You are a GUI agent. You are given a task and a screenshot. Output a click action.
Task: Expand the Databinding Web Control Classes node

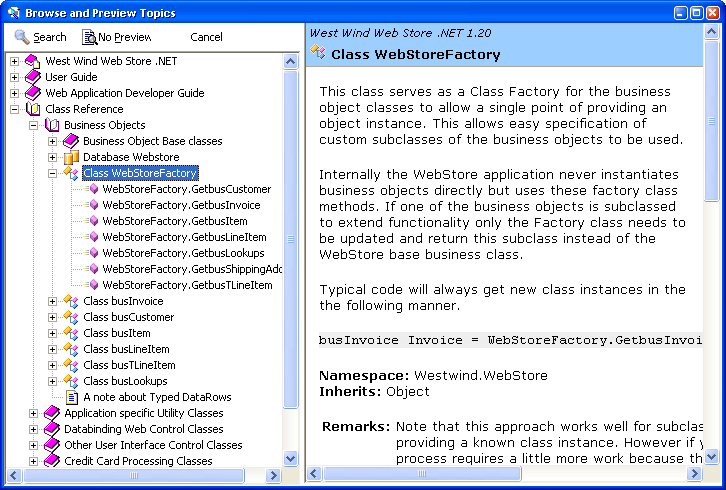[33, 429]
